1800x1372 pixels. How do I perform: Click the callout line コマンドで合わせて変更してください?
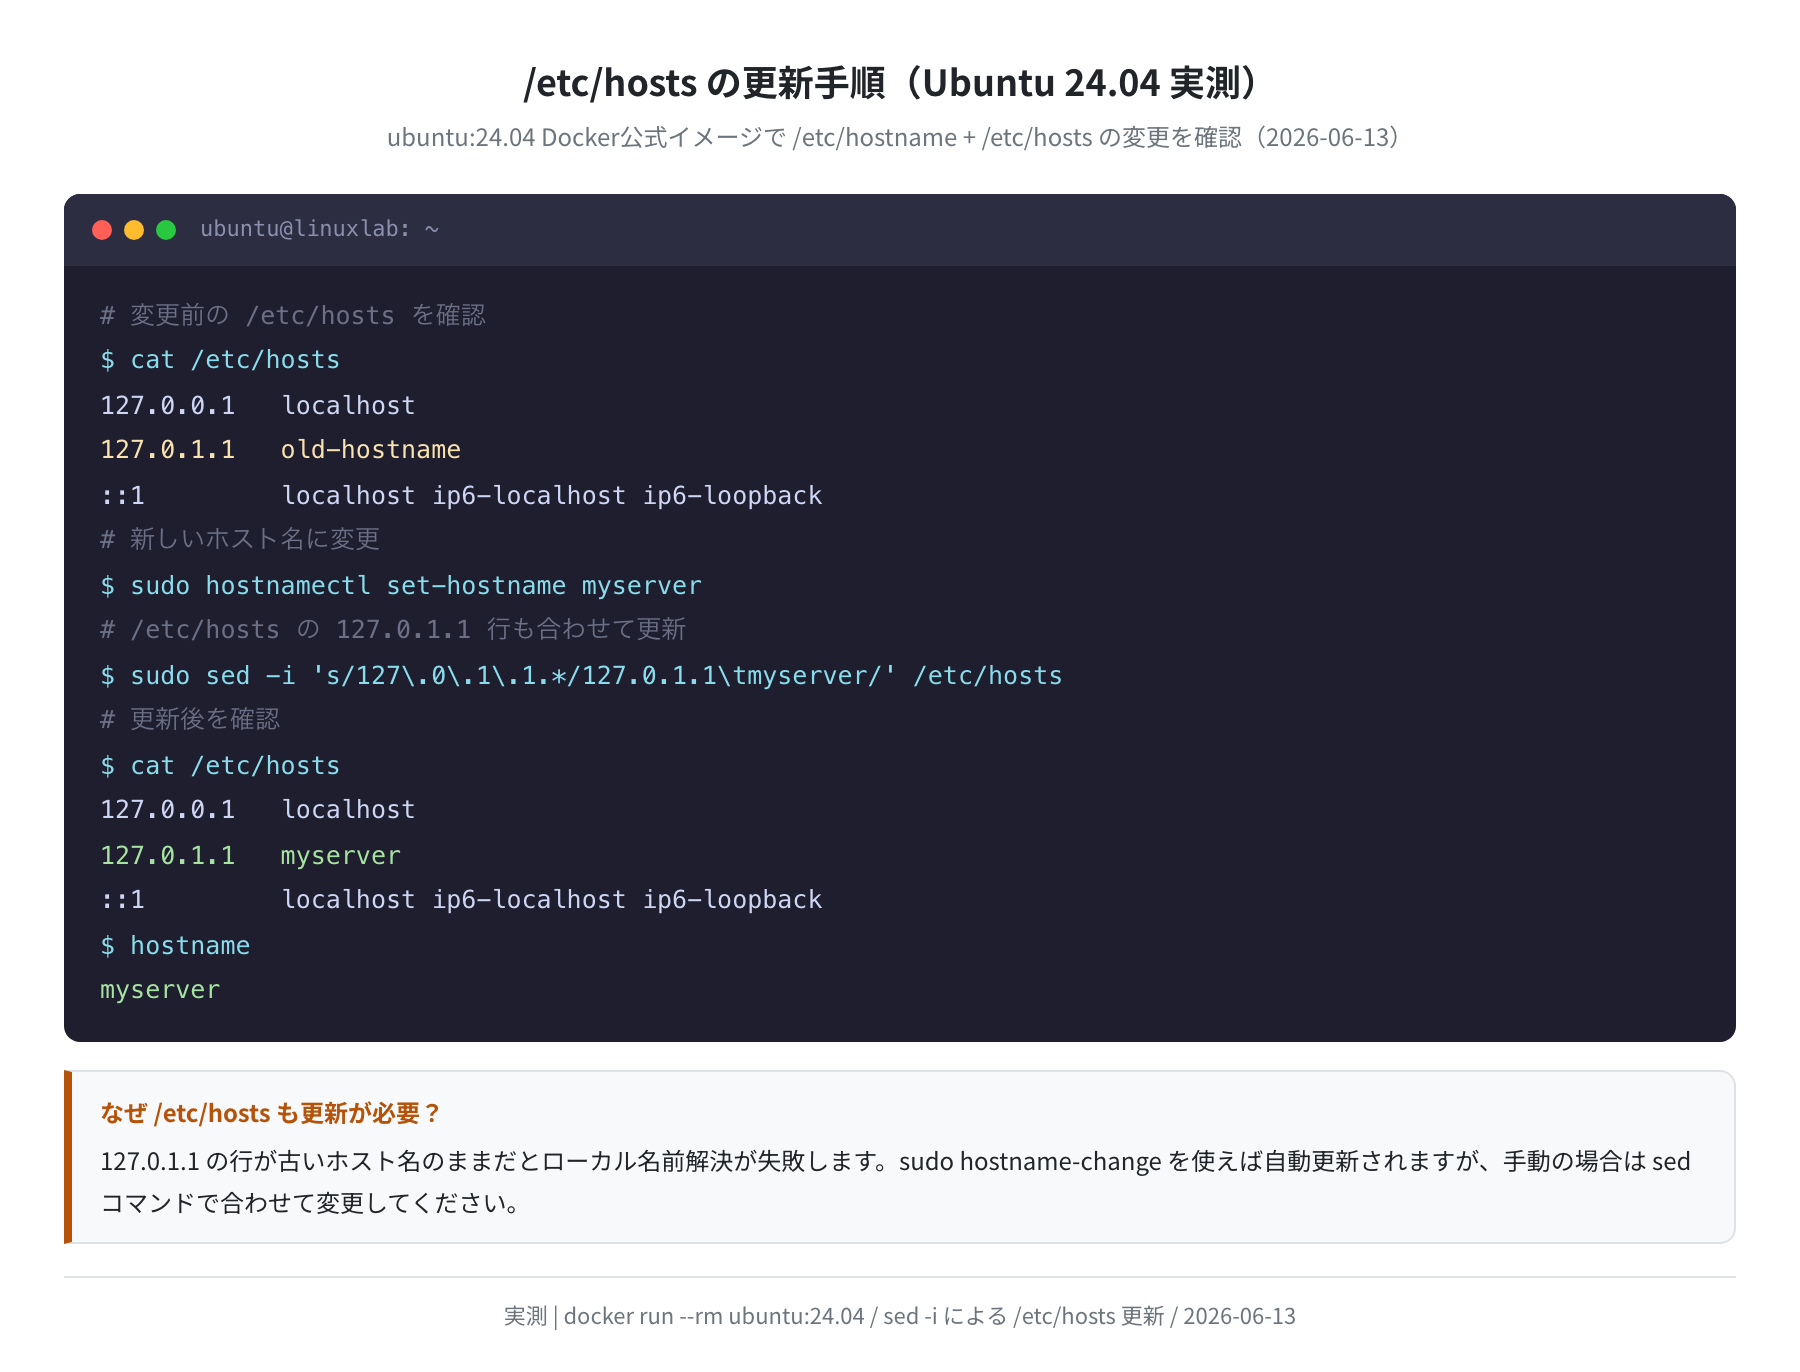pyautogui.click(x=310, y=1203)
